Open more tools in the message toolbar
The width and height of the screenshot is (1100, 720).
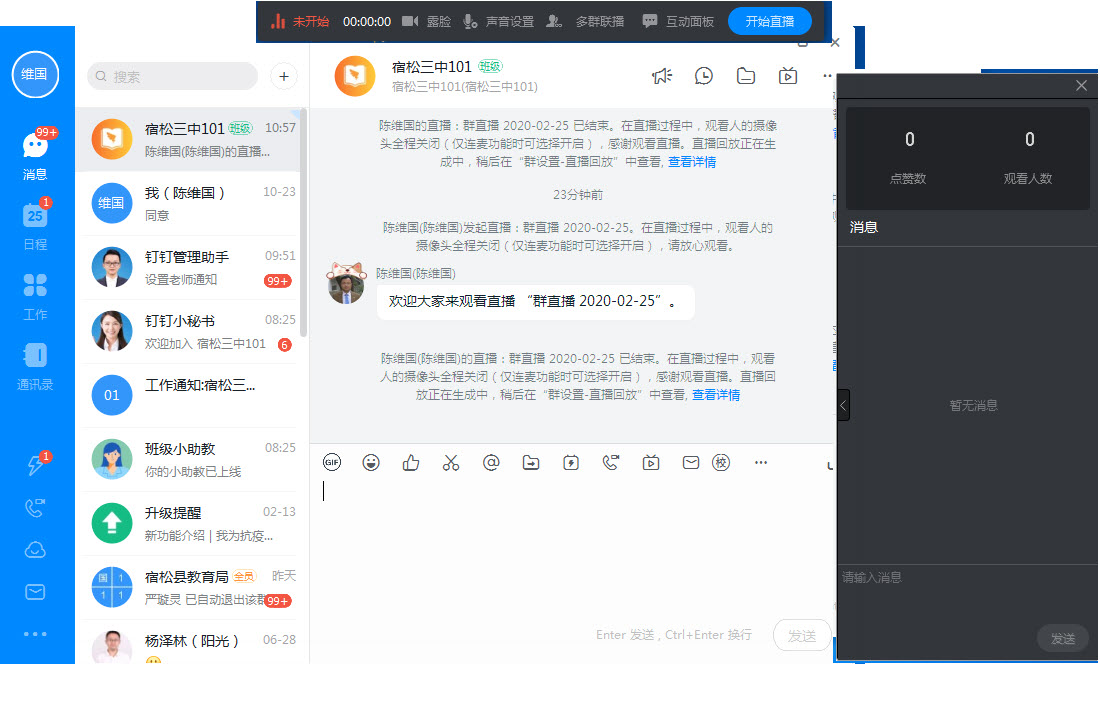pos(761,462)
